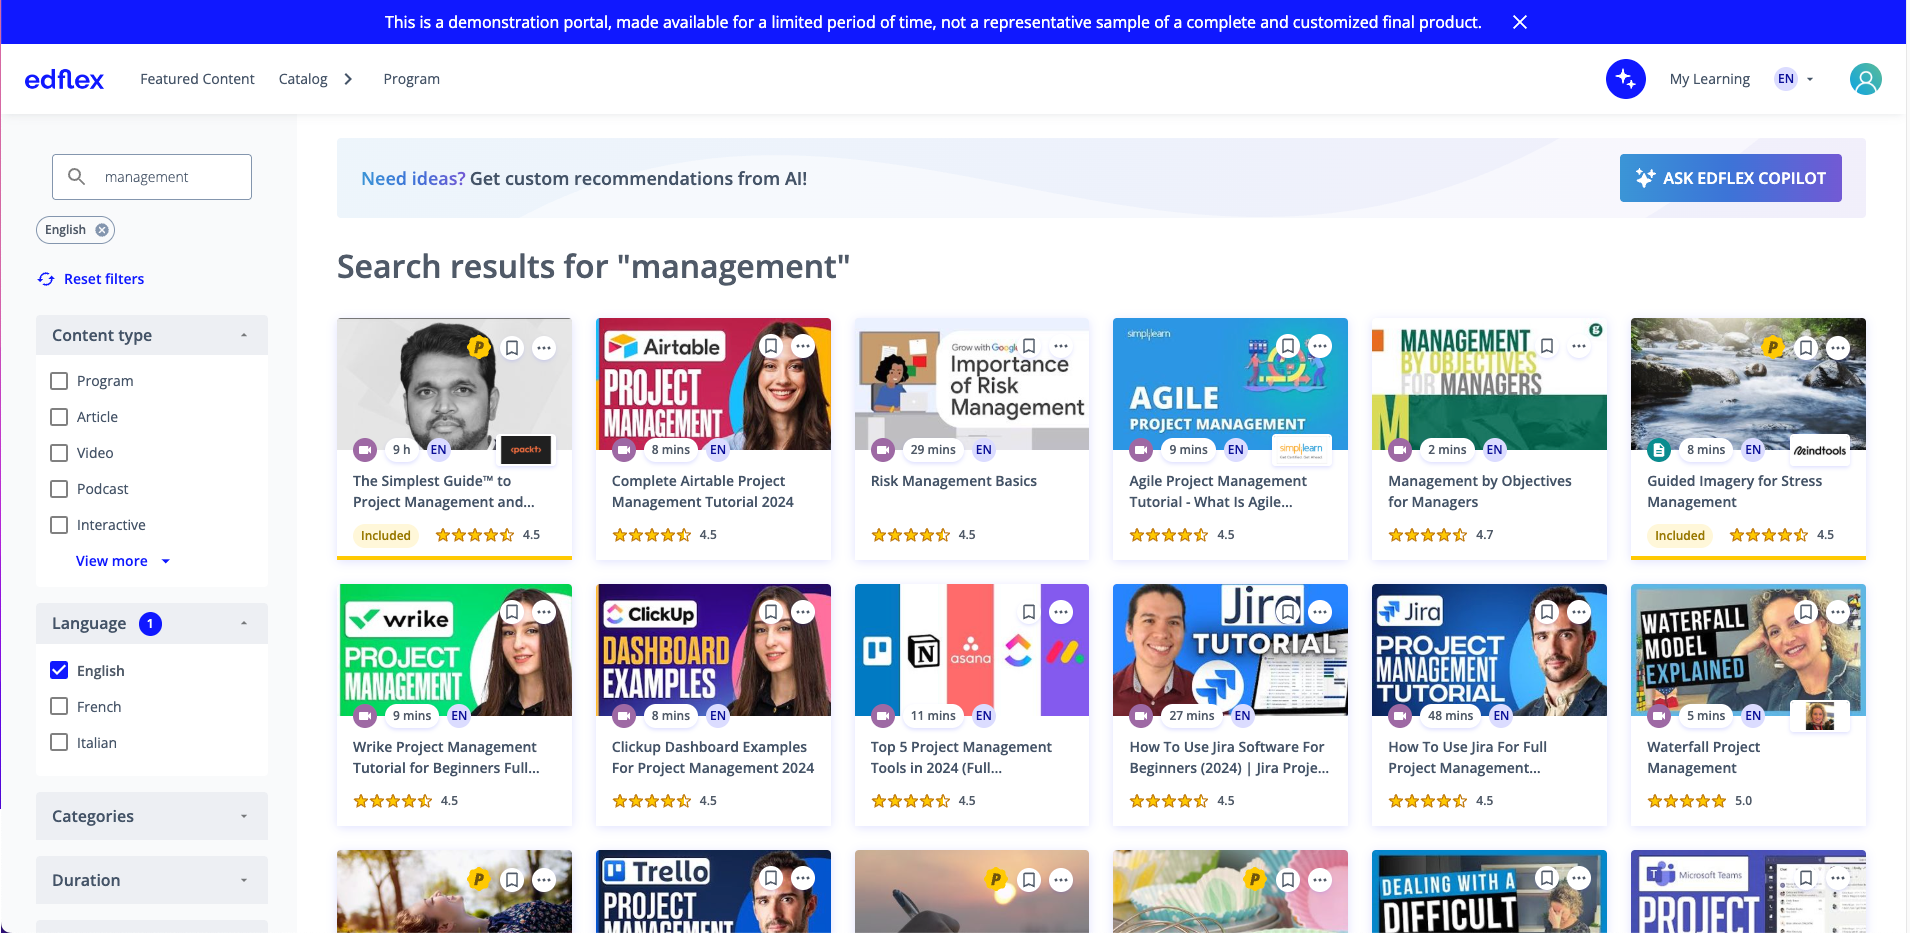Remove the English filter chip
Image resolution: width=1910 pixels, height=933 pixels.
pos(102,230)
